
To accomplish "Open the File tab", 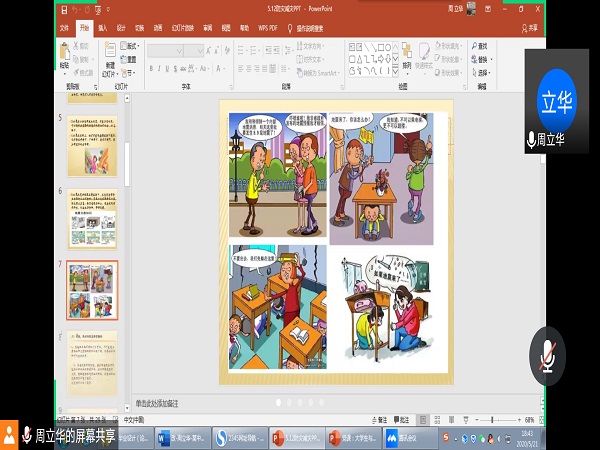I will pyautogui.click(x=63, y=29).
